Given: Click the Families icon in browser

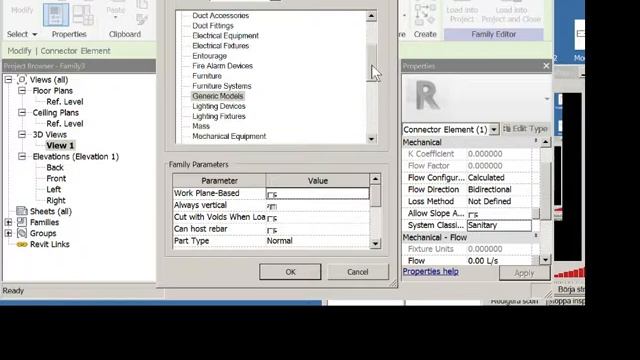Looking at the screenshot, I should point(22,222).
